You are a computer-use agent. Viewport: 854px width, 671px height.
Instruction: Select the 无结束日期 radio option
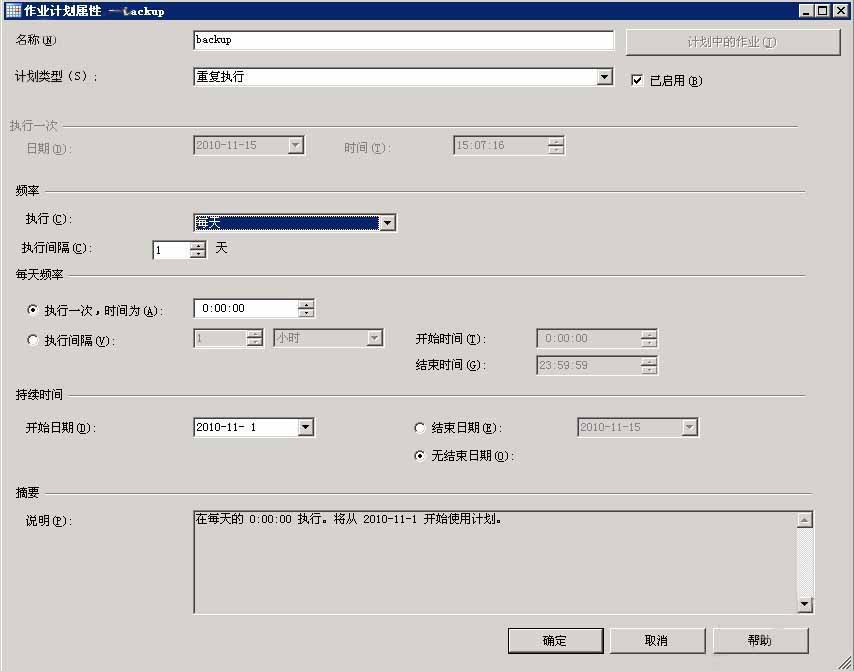tap(420, 456)
